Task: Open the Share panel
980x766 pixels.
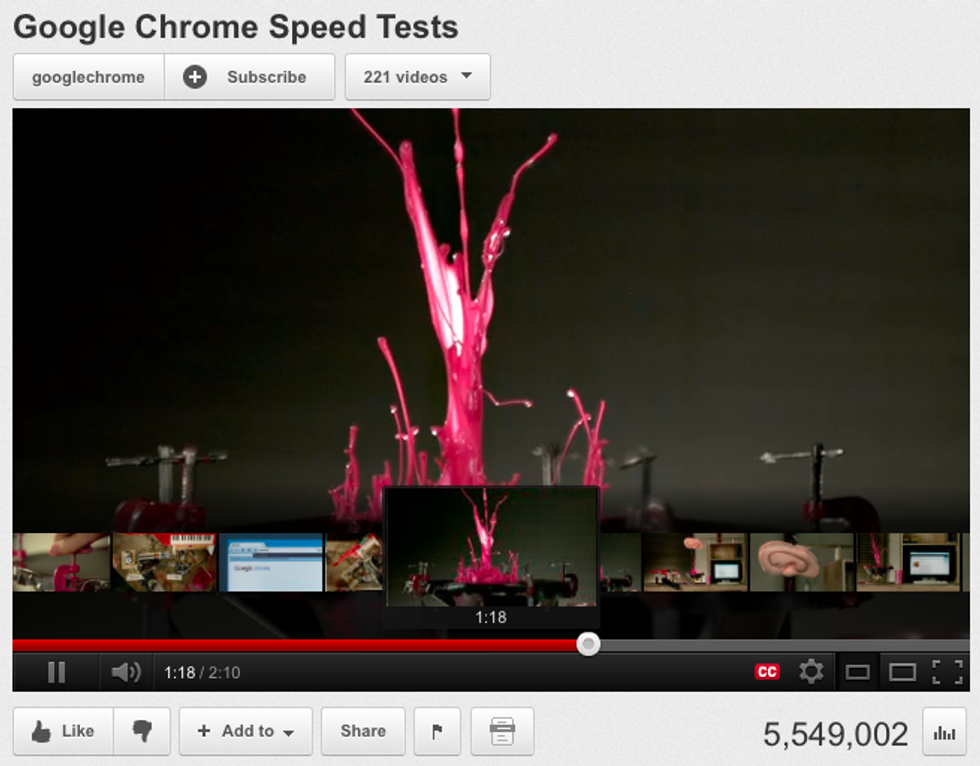Action: pyautogui.click(x=363, y=731)
